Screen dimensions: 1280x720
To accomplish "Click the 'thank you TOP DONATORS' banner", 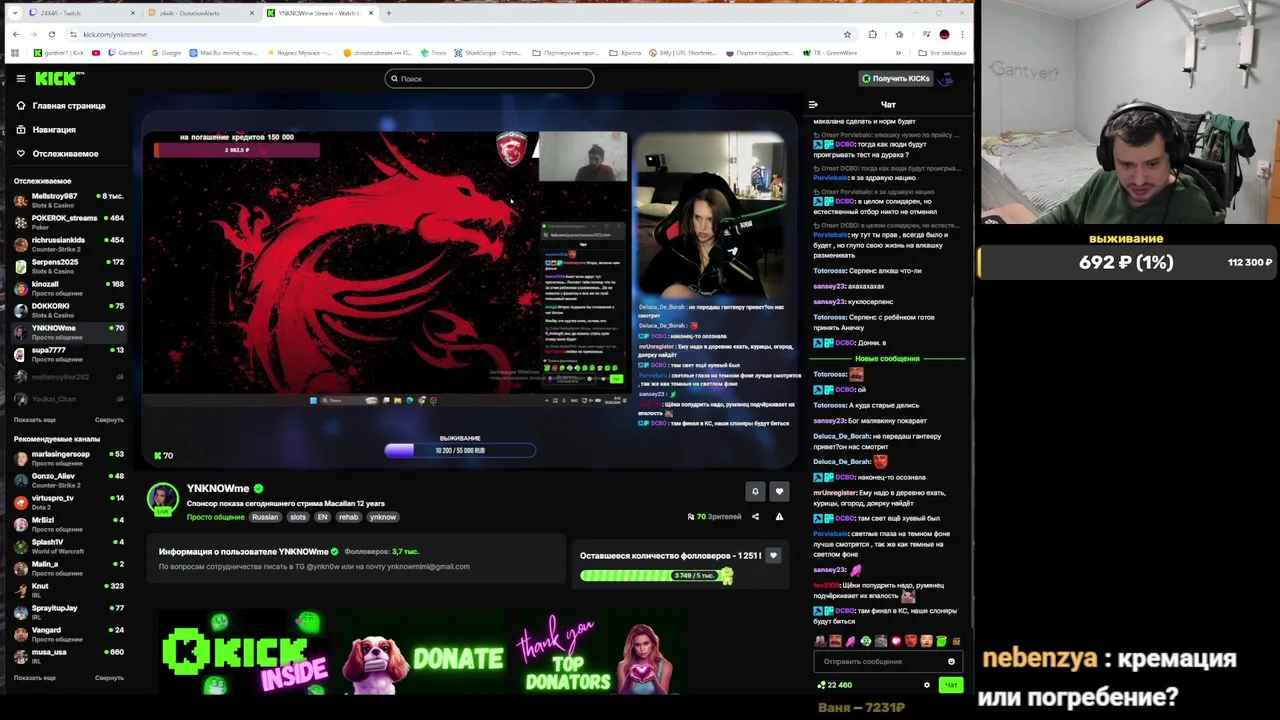I will click(x=598, y=655).
